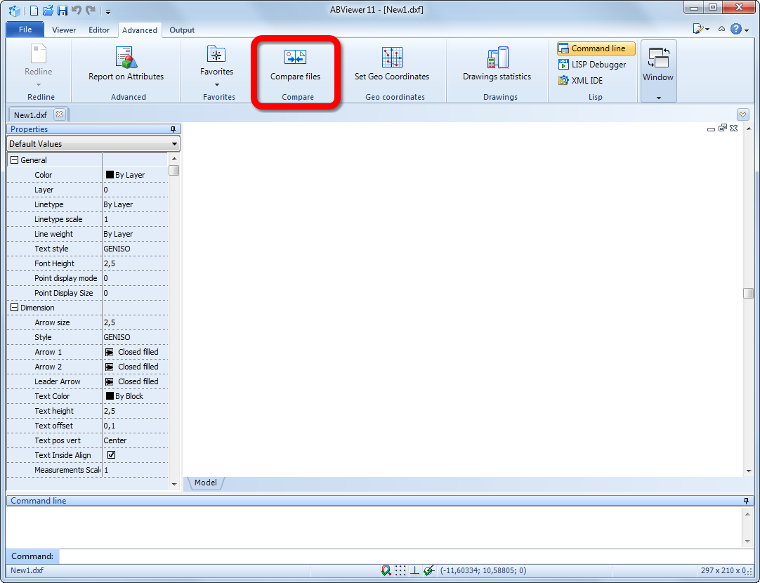Image resolution: width=760 pixels, height=583 pixels.
Task: Click the Line weight By Layer value
Action: click(x=136, y=234)
